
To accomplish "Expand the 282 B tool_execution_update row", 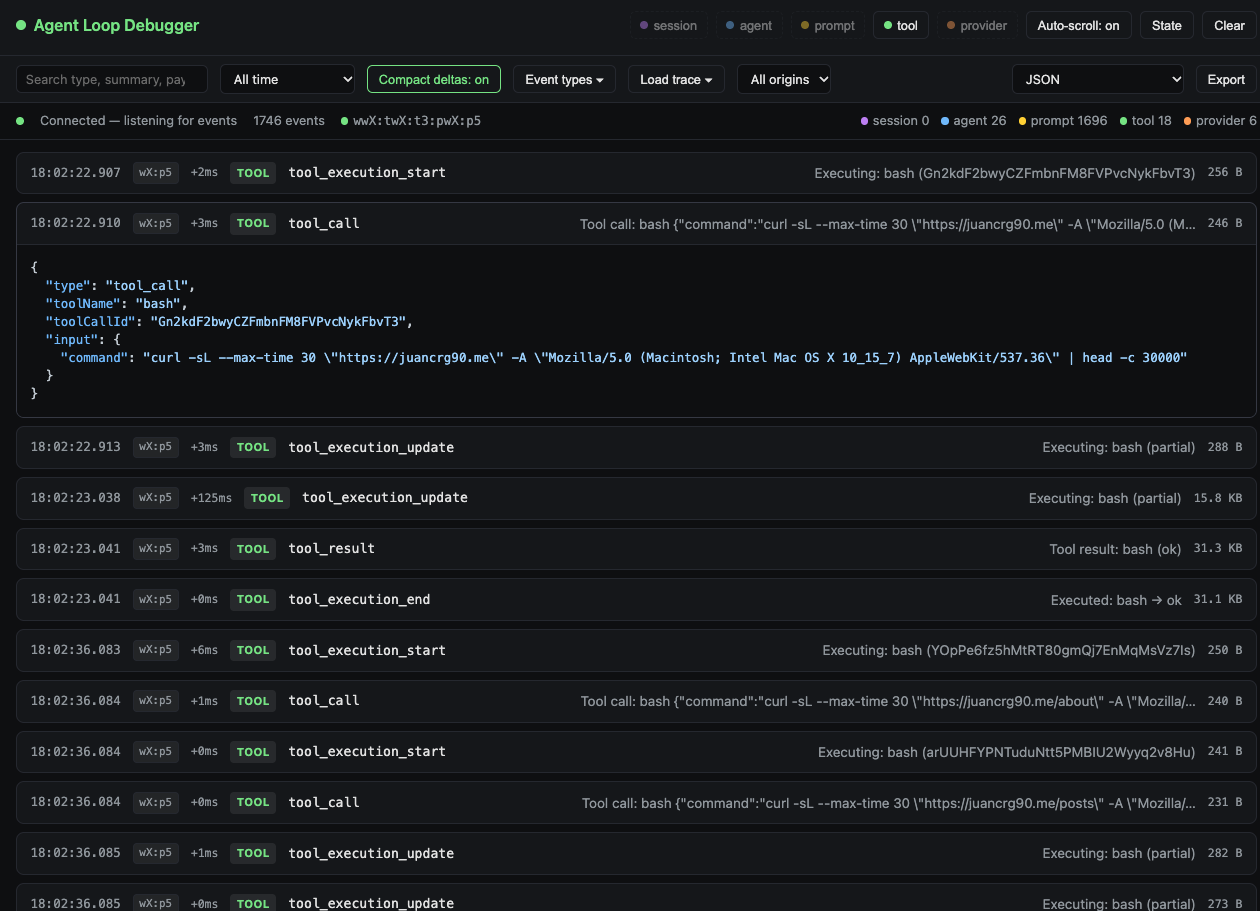I will click(636, 853).
